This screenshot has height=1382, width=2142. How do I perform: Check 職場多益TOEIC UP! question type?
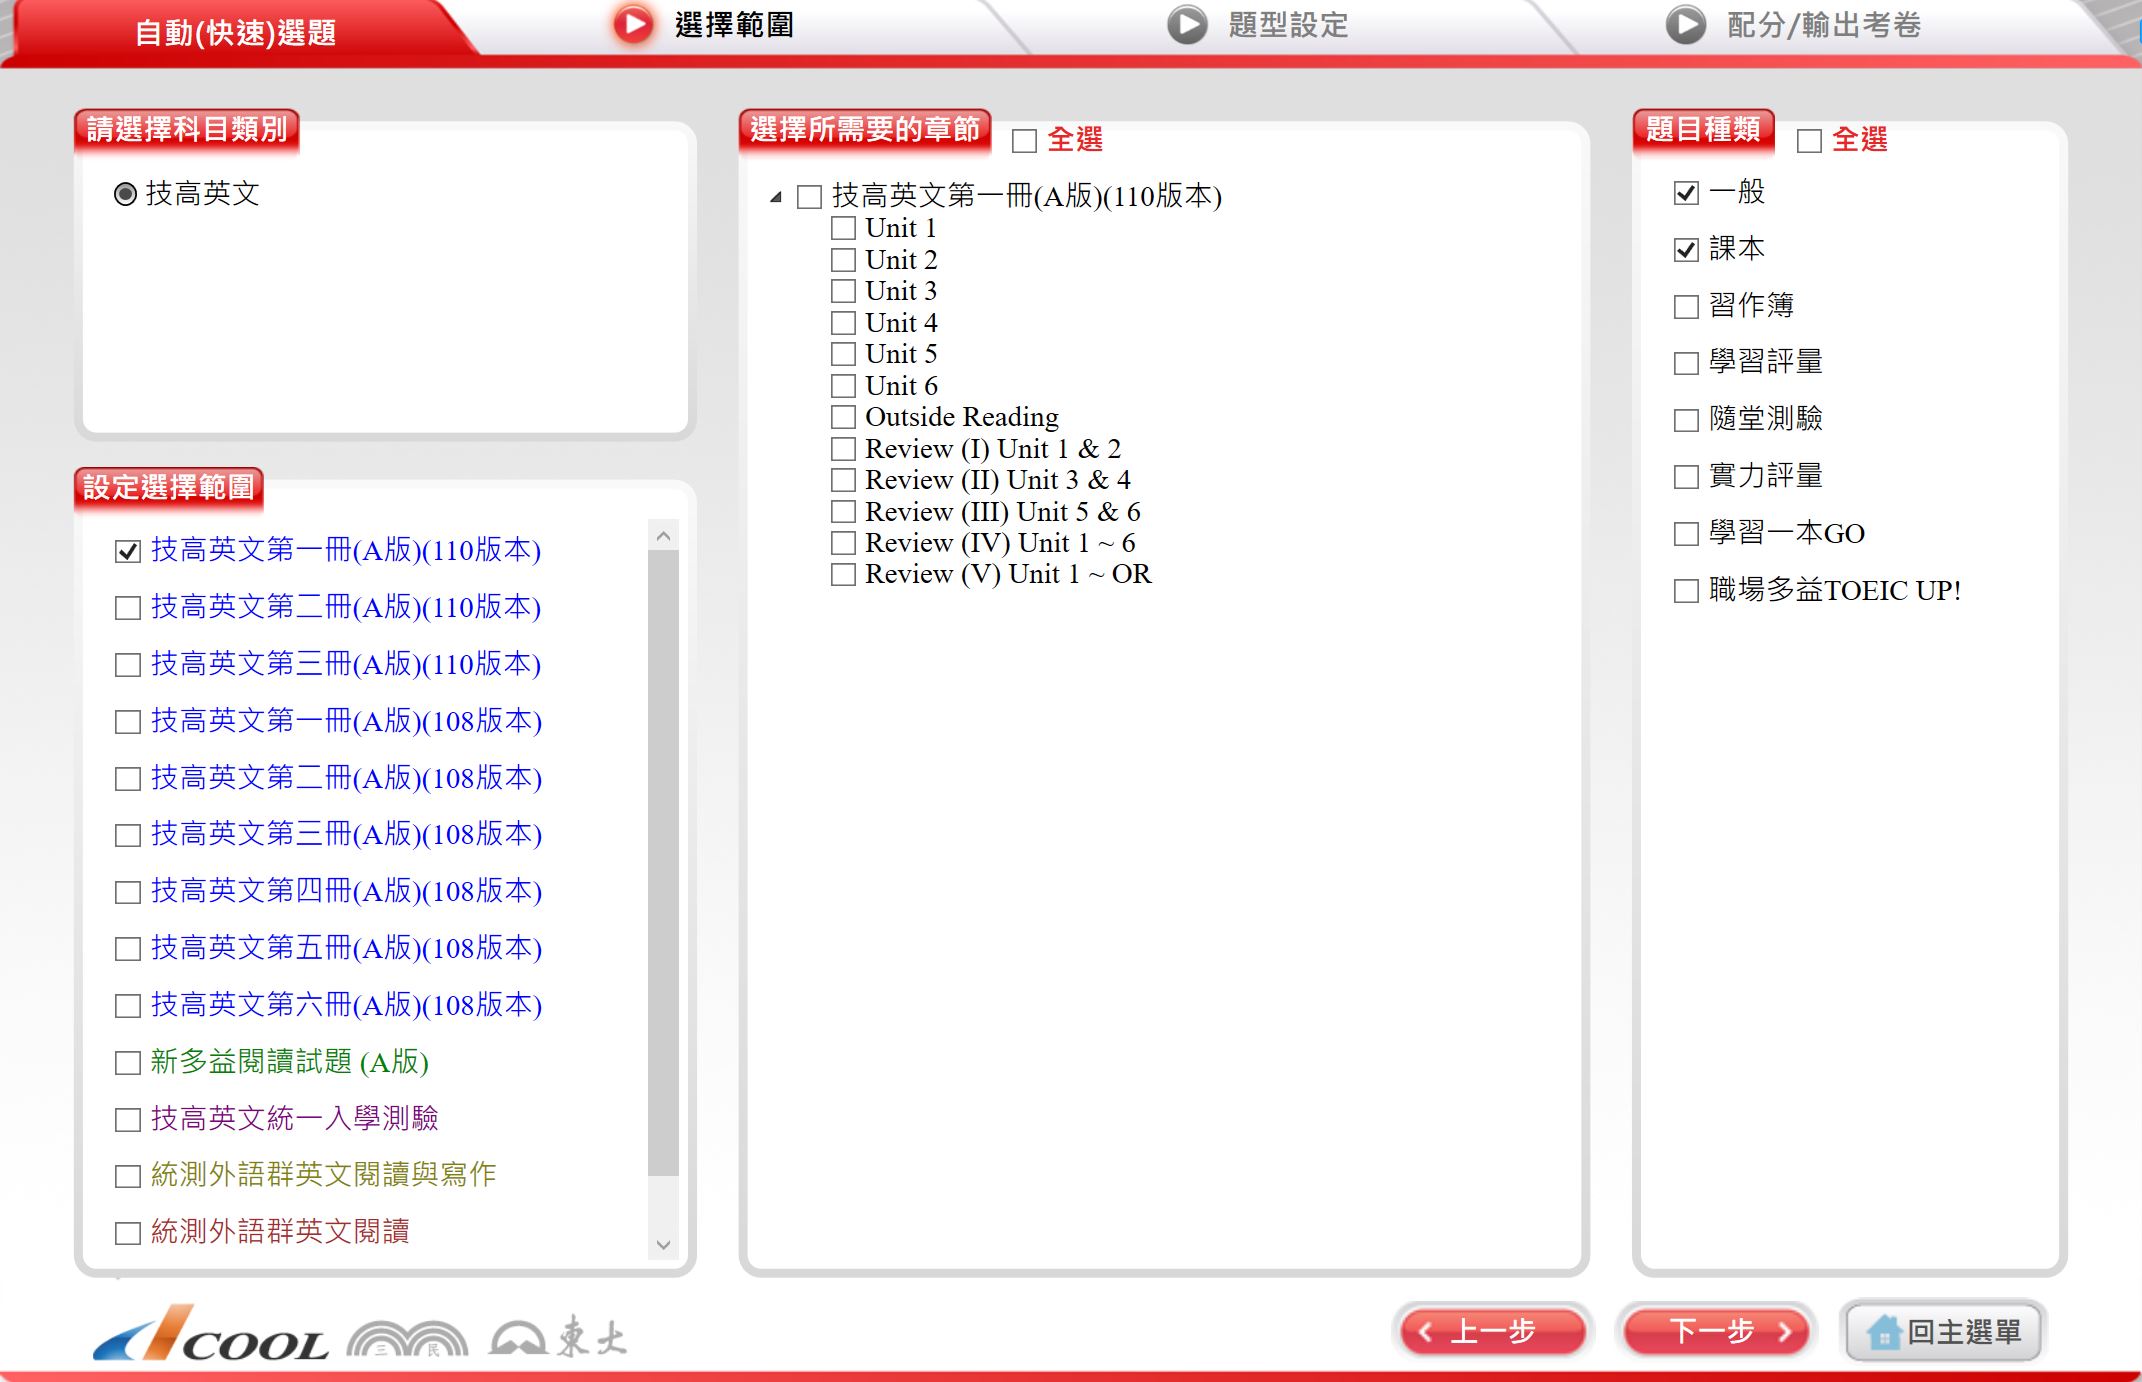click(1686, 591)
